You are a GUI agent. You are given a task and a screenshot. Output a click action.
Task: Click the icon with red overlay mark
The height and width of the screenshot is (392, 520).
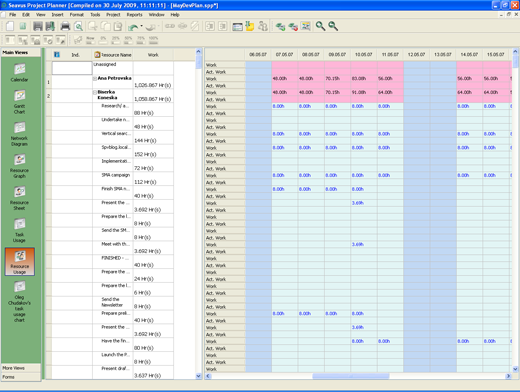pyautogui.click(x=293, y=26)
